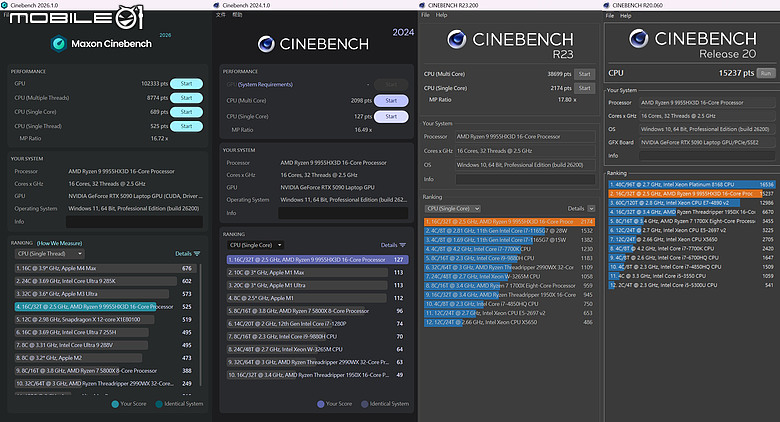
Task: Expand the Details dropdown arrow in Cinebench R23
Action: [x=591, y=209]
